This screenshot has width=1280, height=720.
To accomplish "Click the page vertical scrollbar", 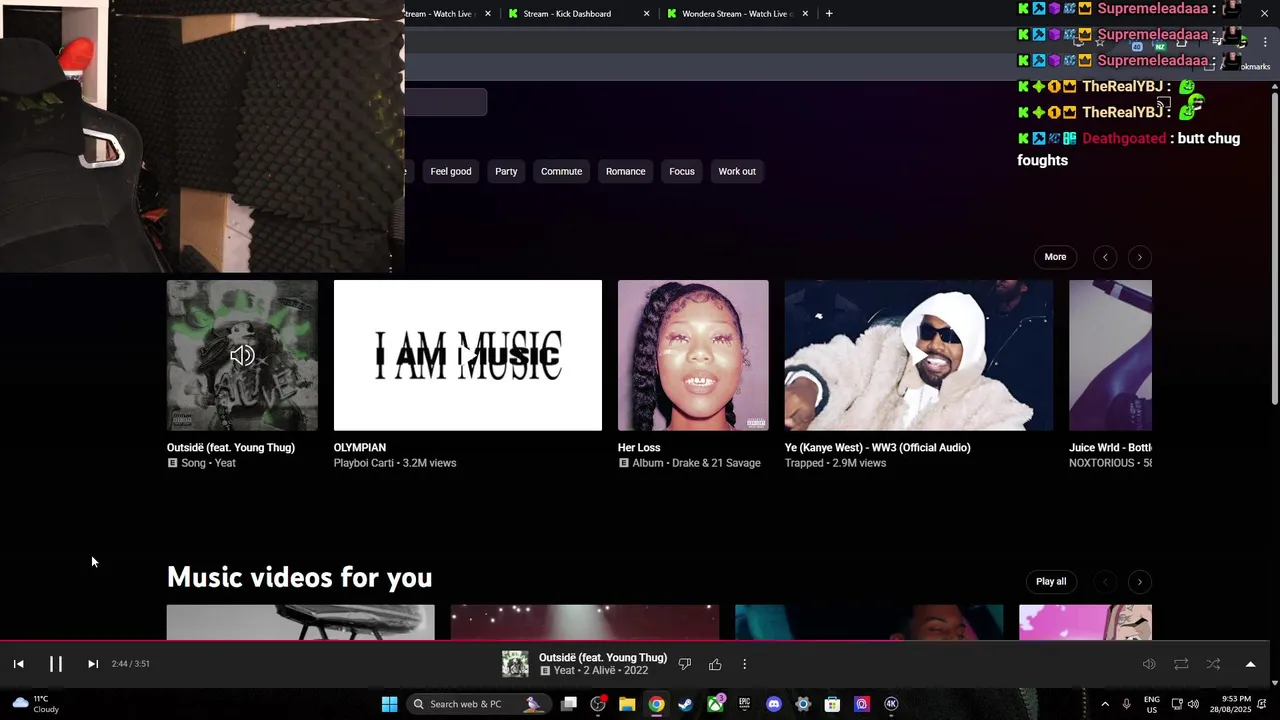I will [x=1275, y=250].
